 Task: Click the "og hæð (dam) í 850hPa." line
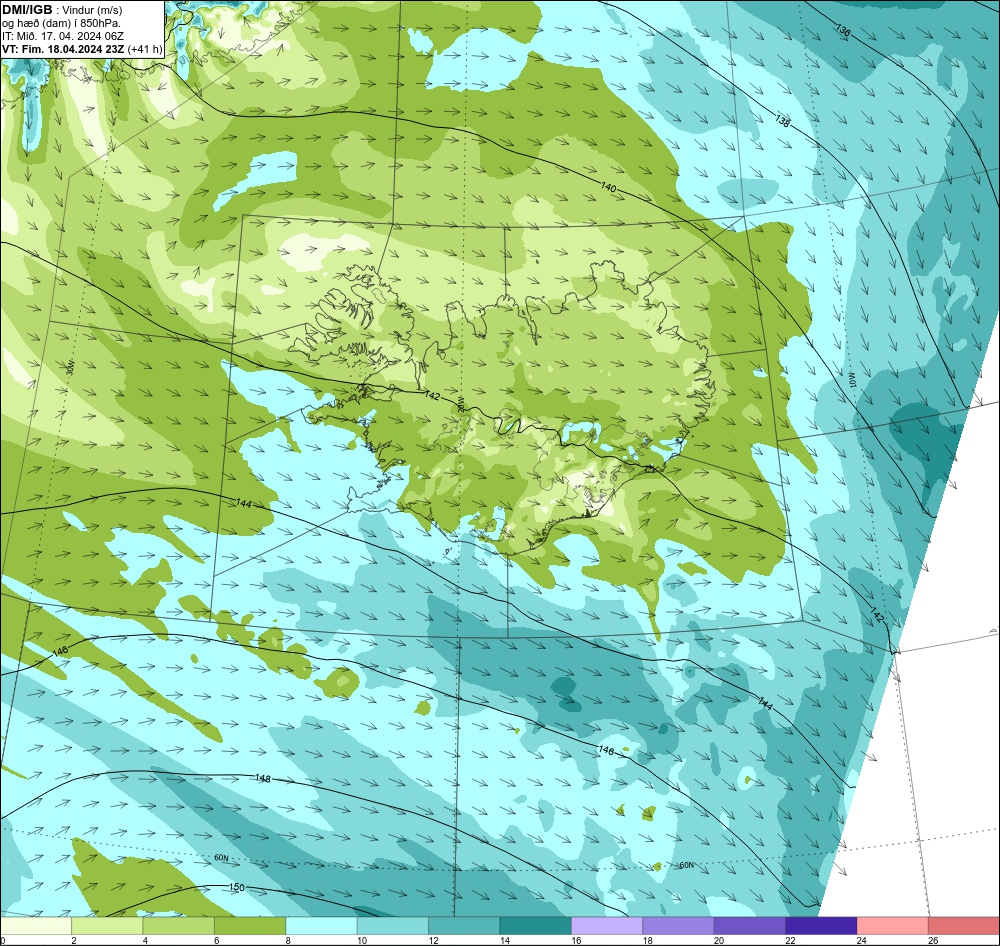pos(61,23)
